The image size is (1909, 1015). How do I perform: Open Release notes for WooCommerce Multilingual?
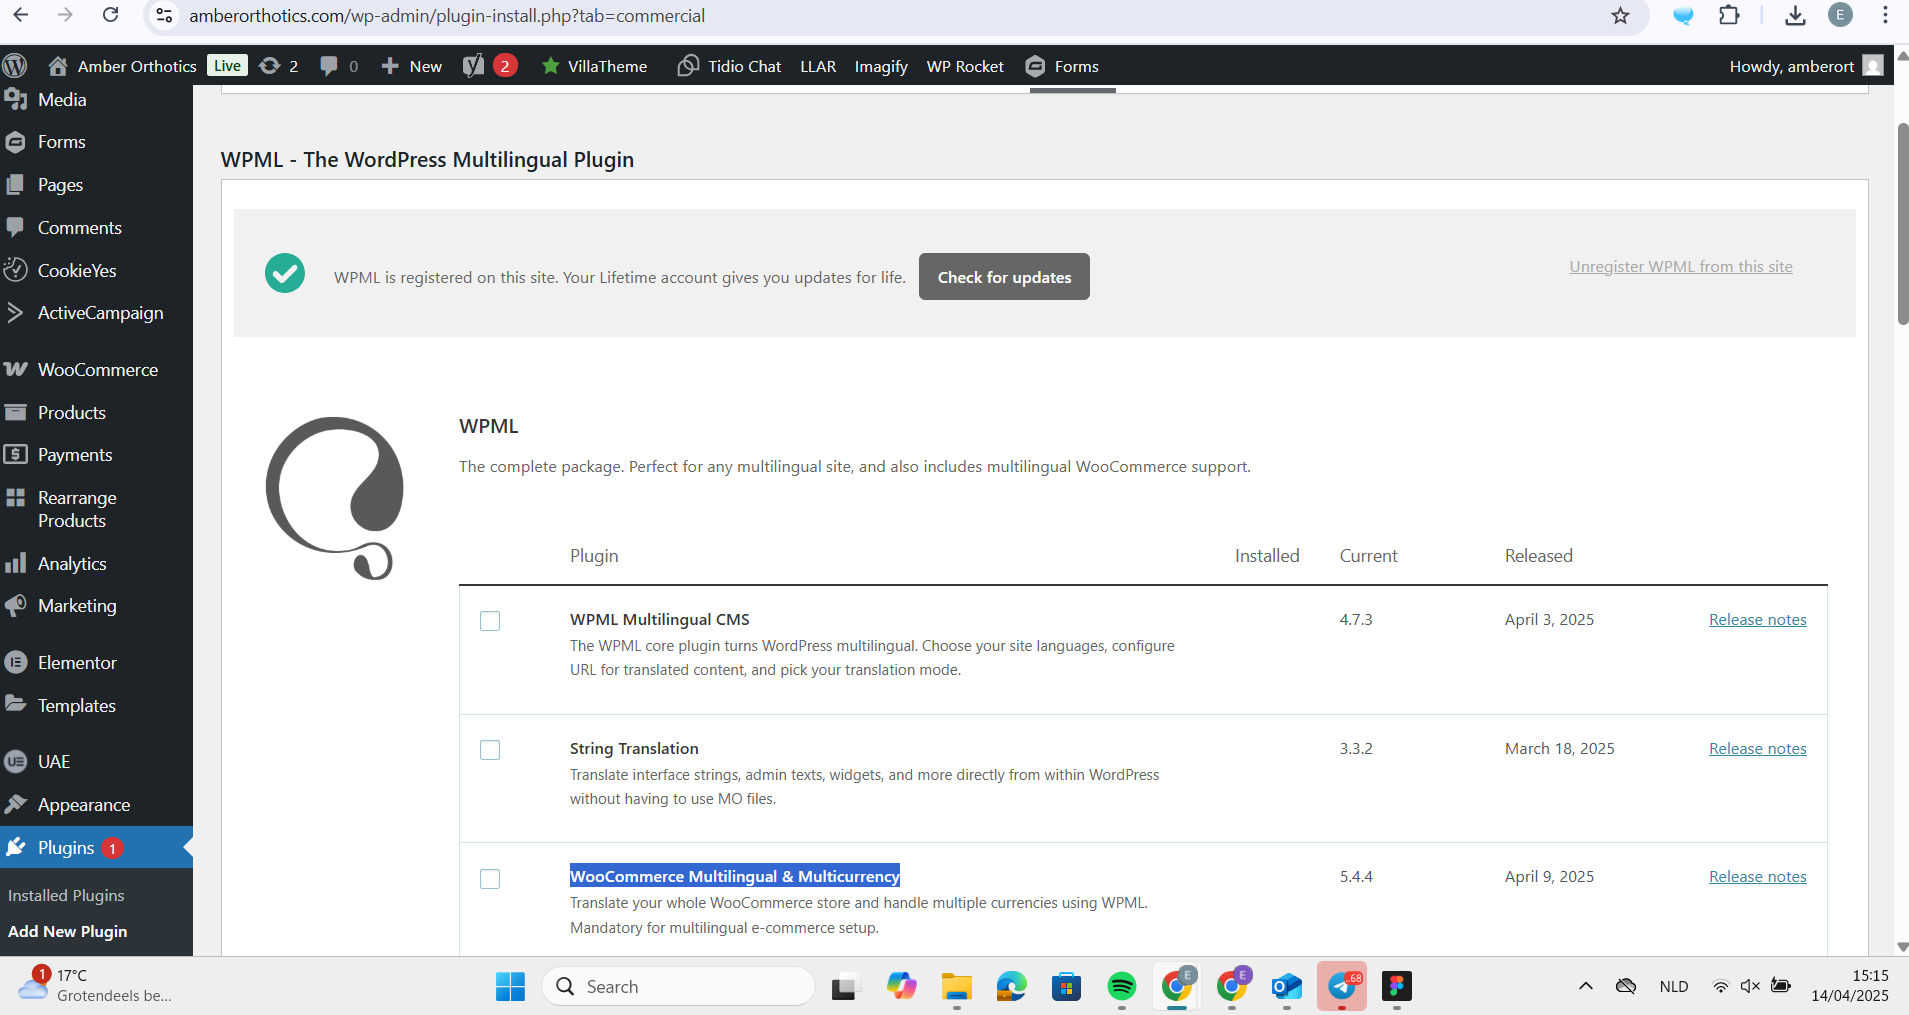coord(1758,877)
